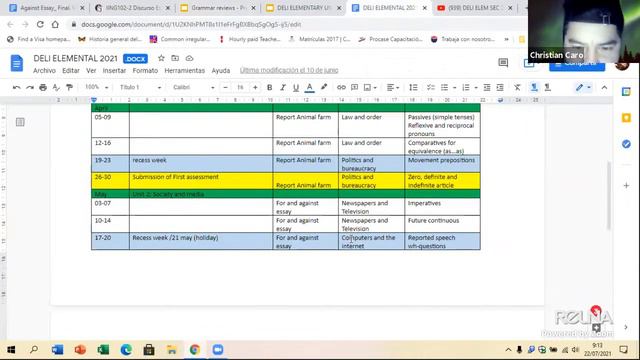This screenshot has height=360, width=640.
Task: Insert a link with the chain icon
Action: 341,87
